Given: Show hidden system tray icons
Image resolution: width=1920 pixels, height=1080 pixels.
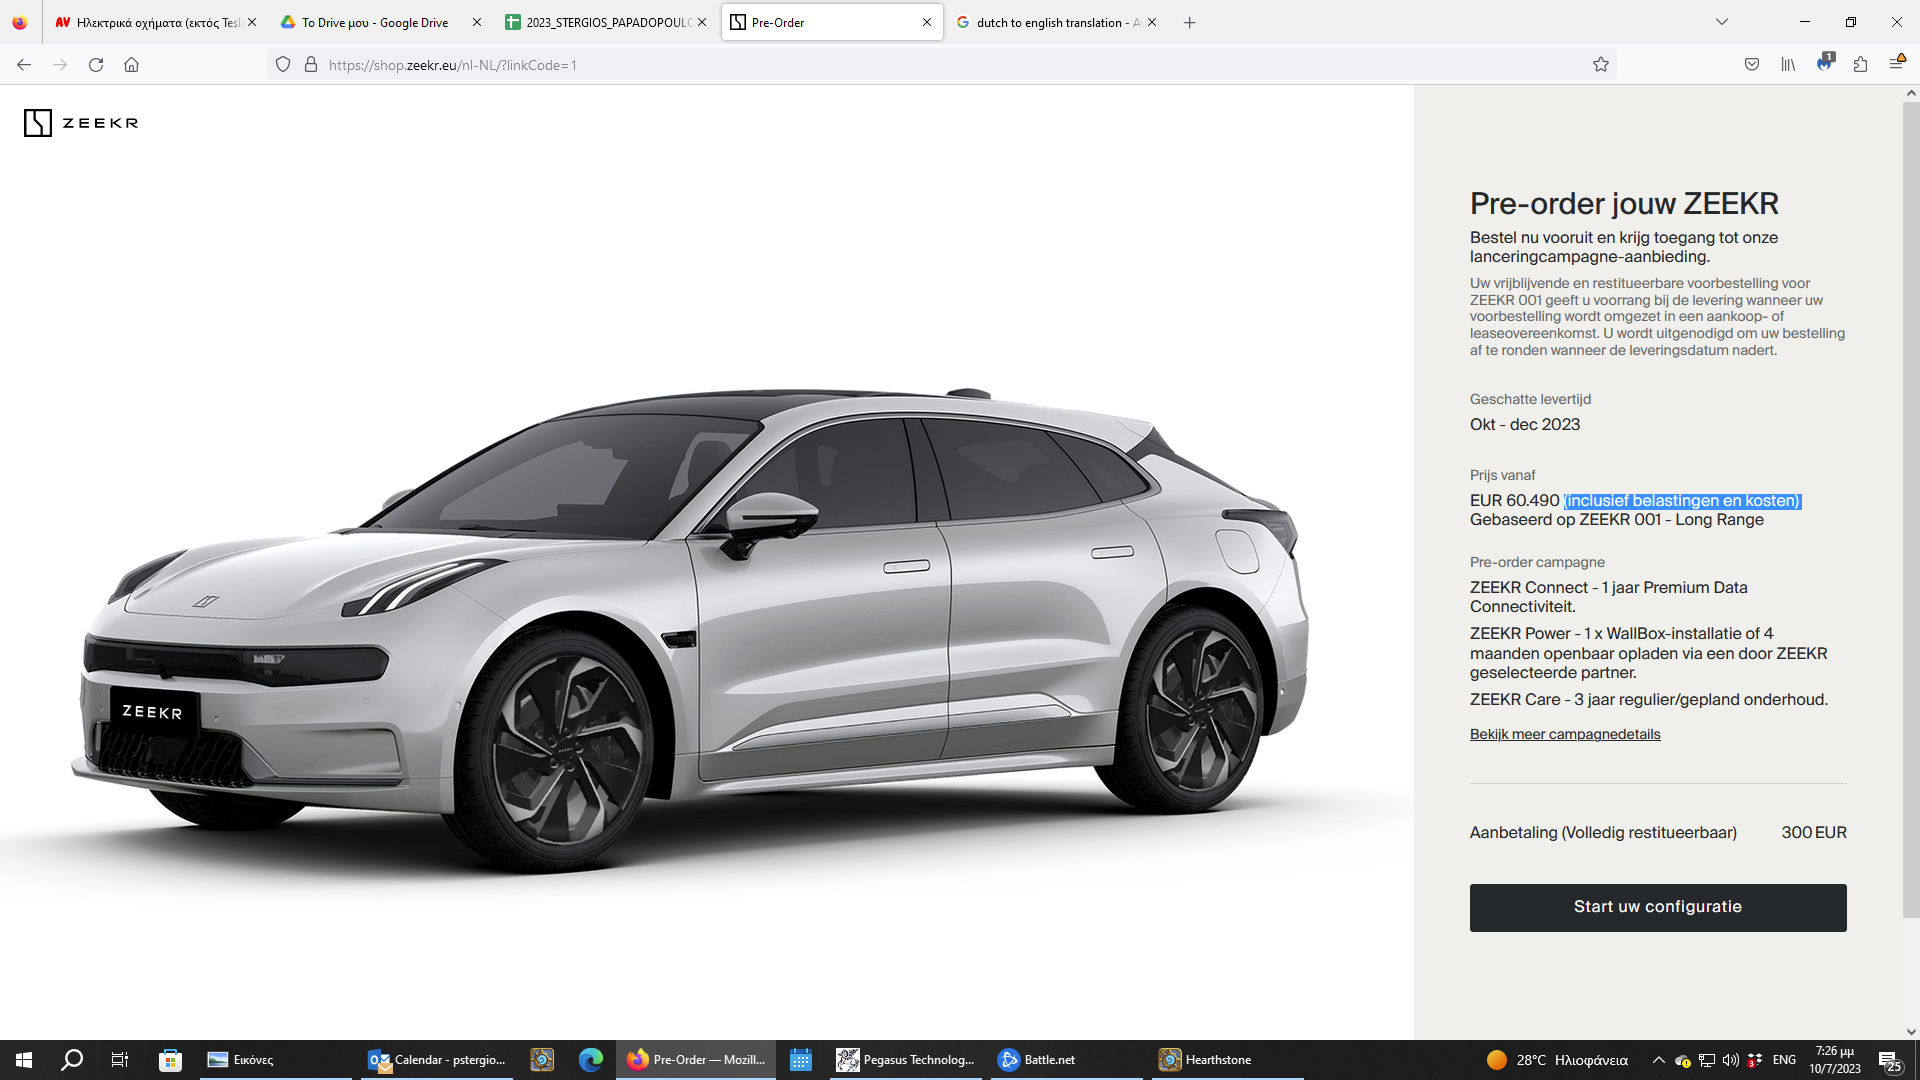Looking at the screenshot, I should [x=1658, y=1060].
